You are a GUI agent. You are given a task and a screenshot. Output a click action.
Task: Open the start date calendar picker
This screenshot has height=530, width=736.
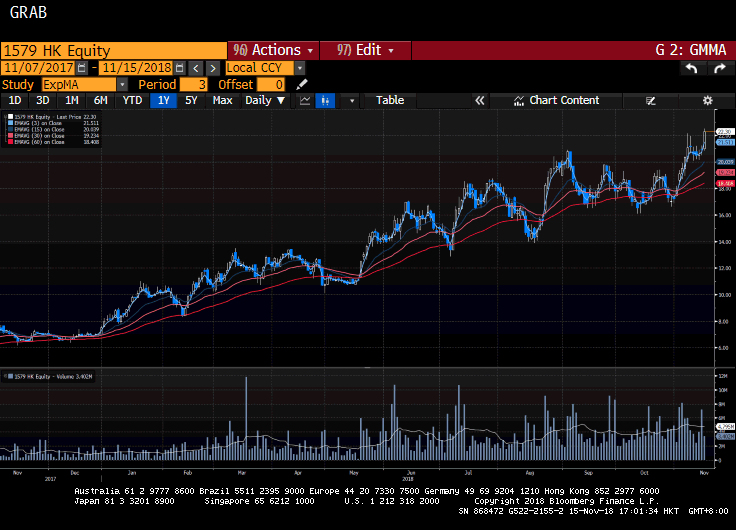(x=81, y=68)
